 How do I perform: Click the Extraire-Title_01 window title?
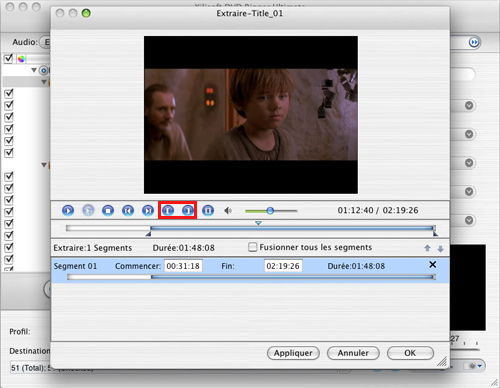click(250, 14)
